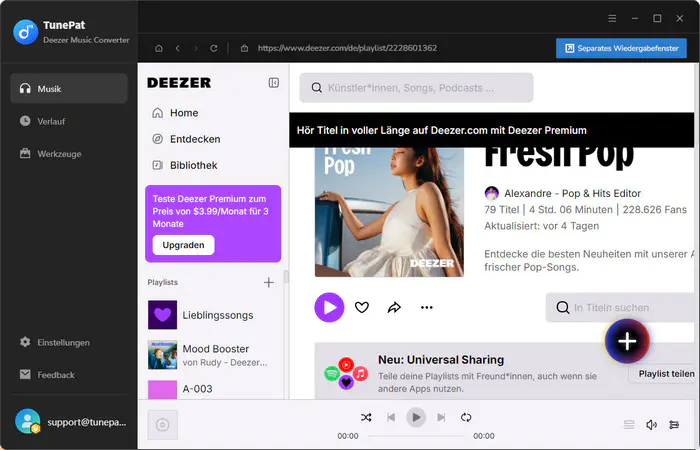Open the support@tunepa... account profile
Image resolution: width=700 pixels, height=450 pixels.
(71, 421)
